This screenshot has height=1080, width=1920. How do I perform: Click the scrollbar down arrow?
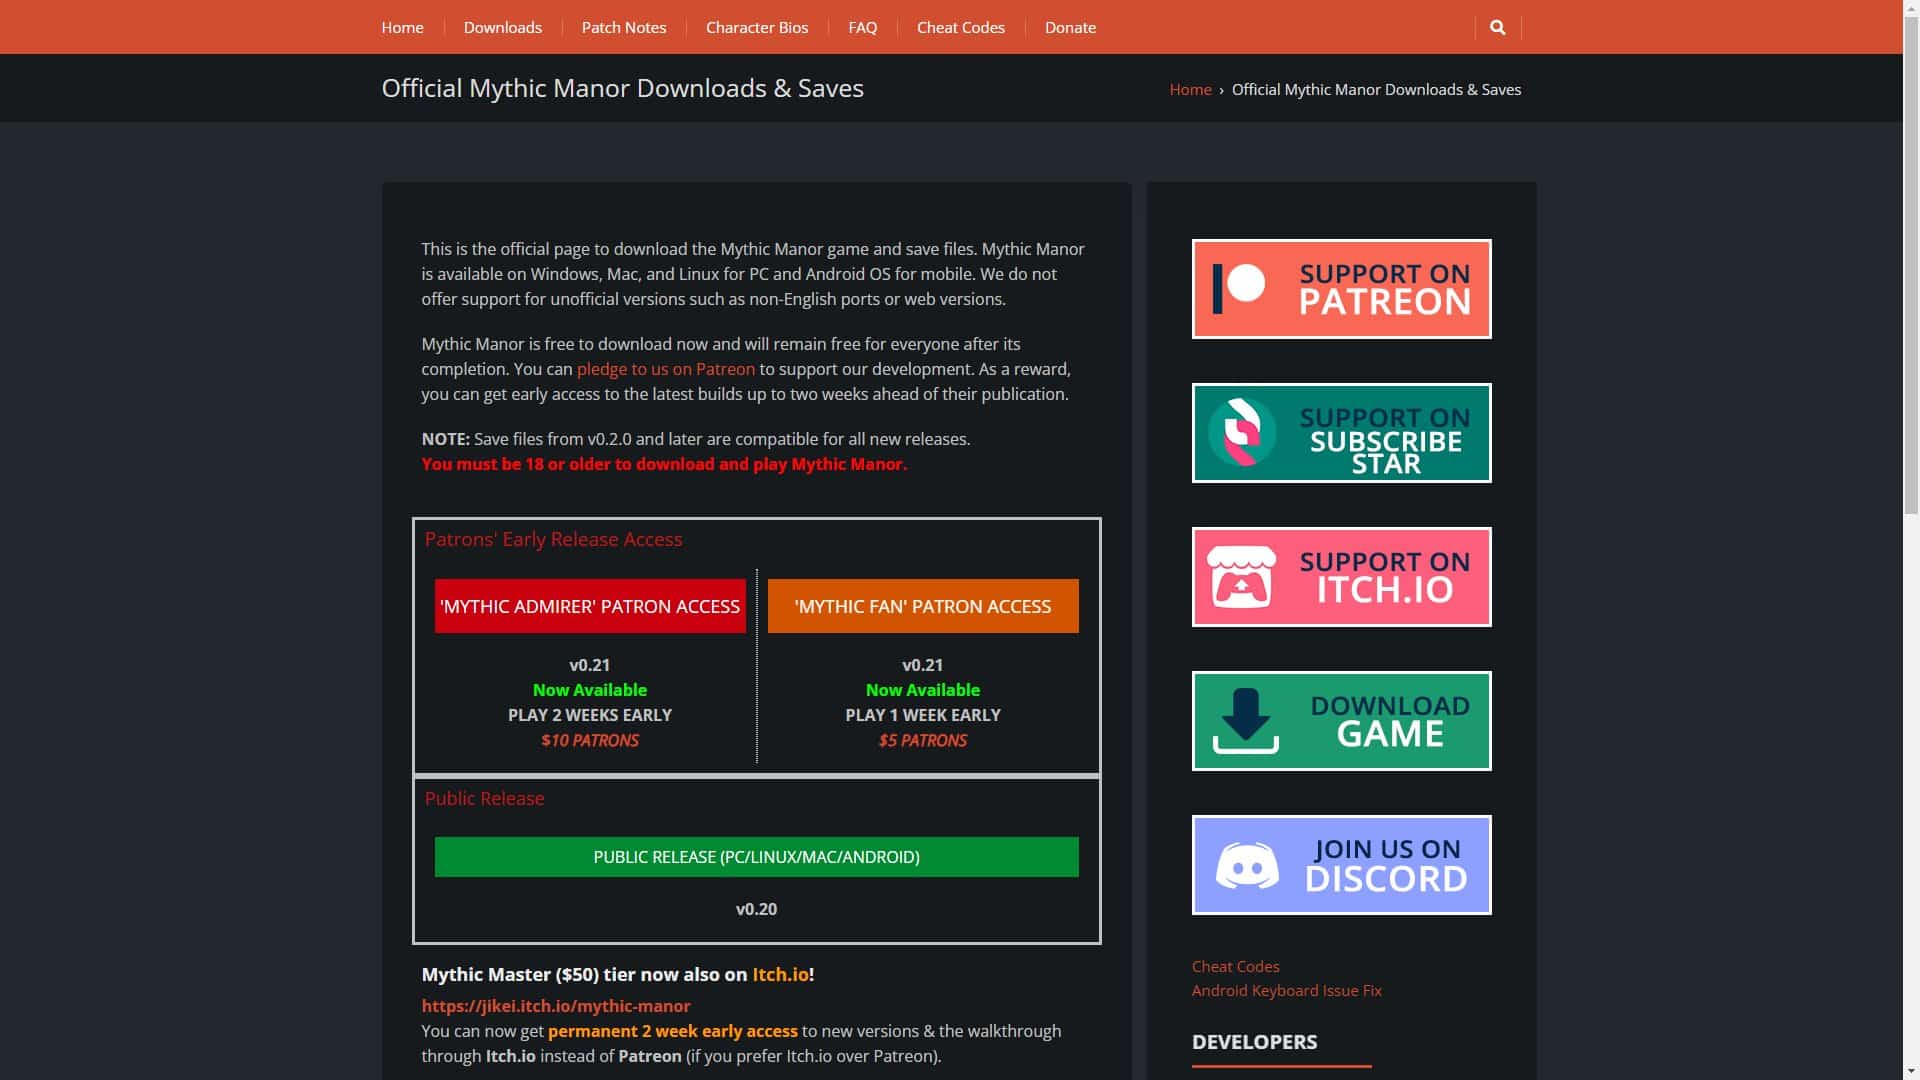coord(1911,1072)
